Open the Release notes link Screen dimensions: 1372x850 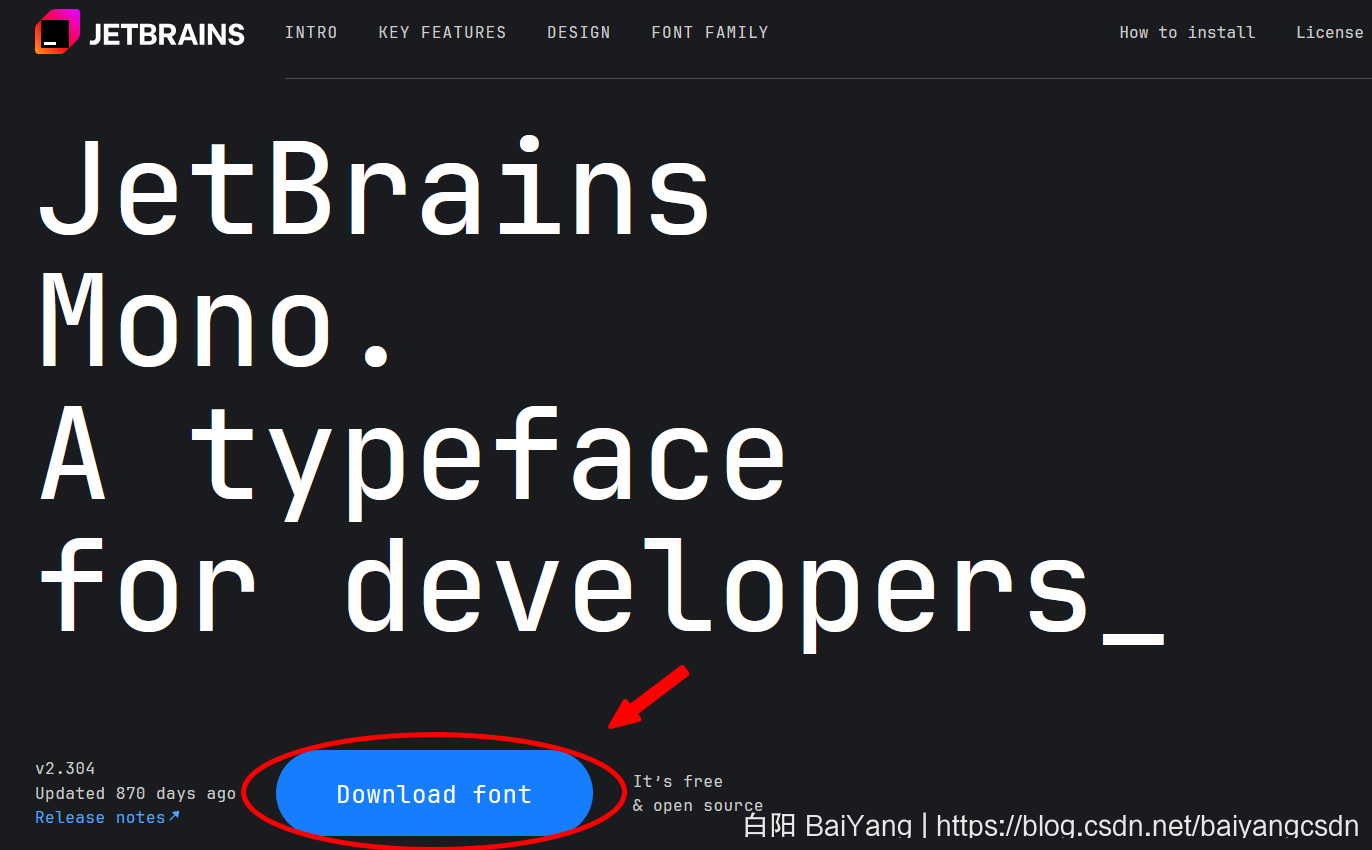[x=107, y=817]
